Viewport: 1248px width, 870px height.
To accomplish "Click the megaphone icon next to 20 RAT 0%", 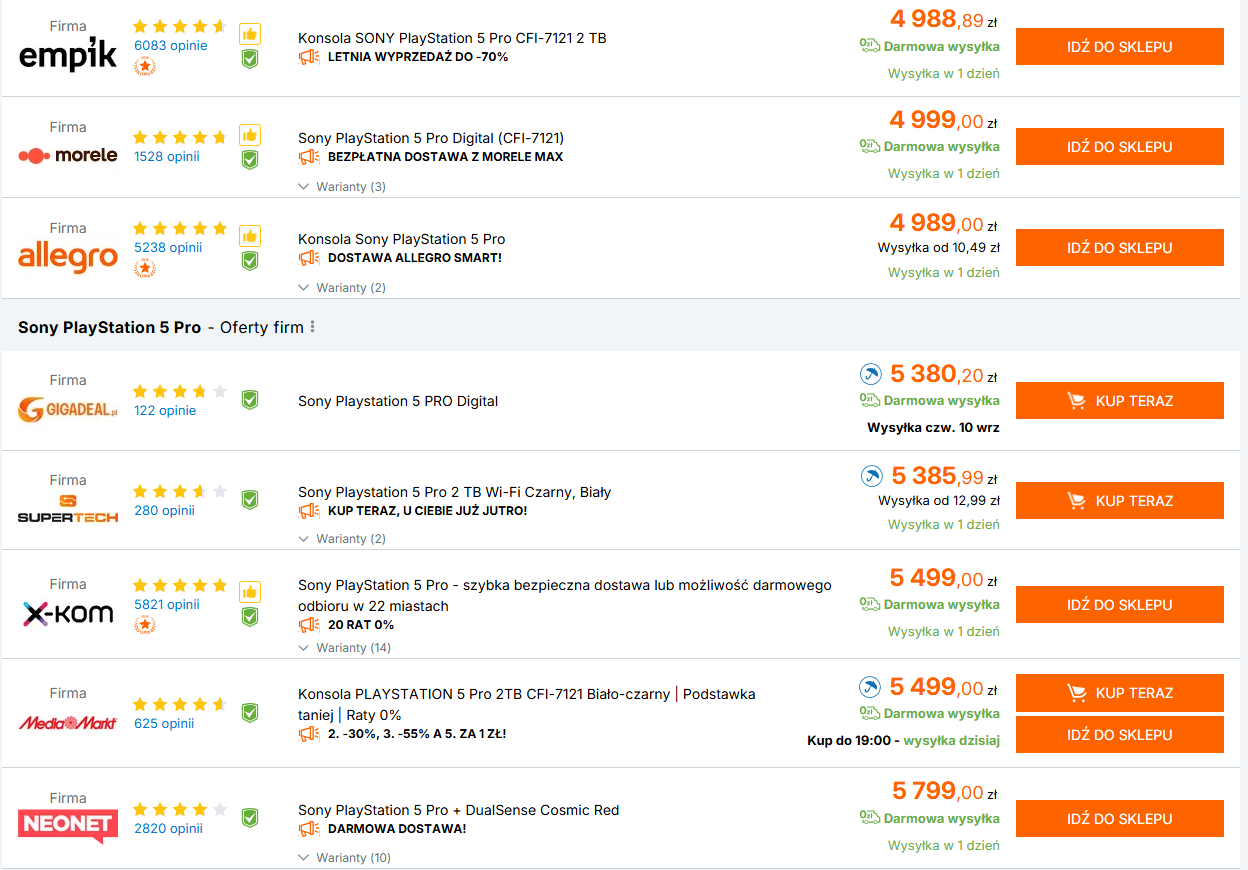I will pyautogui.click(x=309, y=625).
